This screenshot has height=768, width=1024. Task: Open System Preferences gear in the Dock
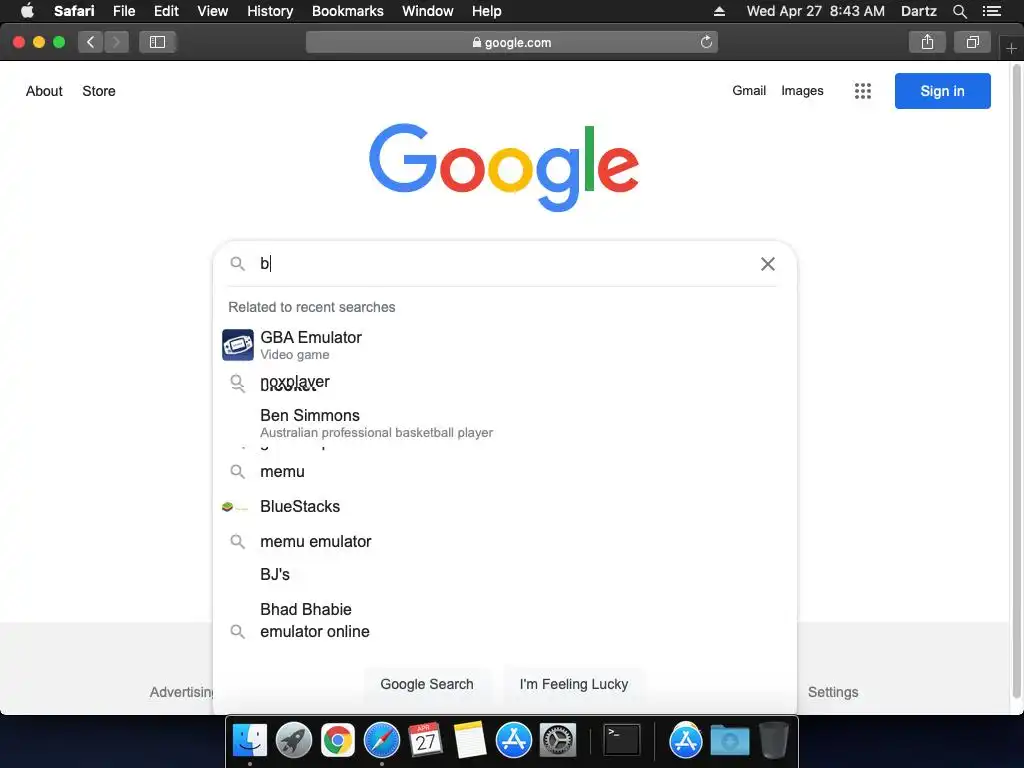tap(557, 741)
